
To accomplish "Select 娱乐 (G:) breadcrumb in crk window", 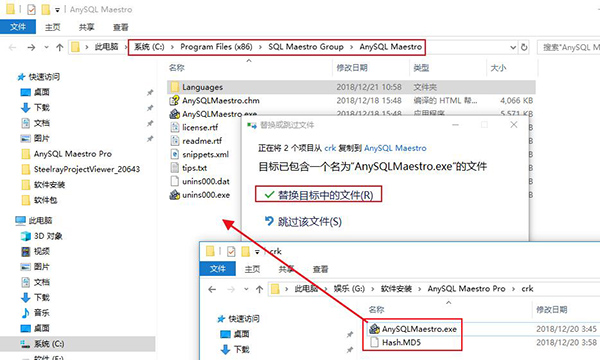I will [349, 289].
